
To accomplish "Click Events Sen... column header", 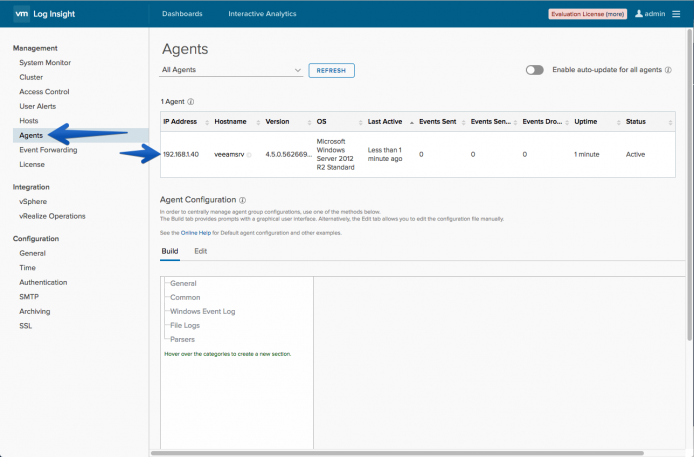I will [x=491, y=122].
